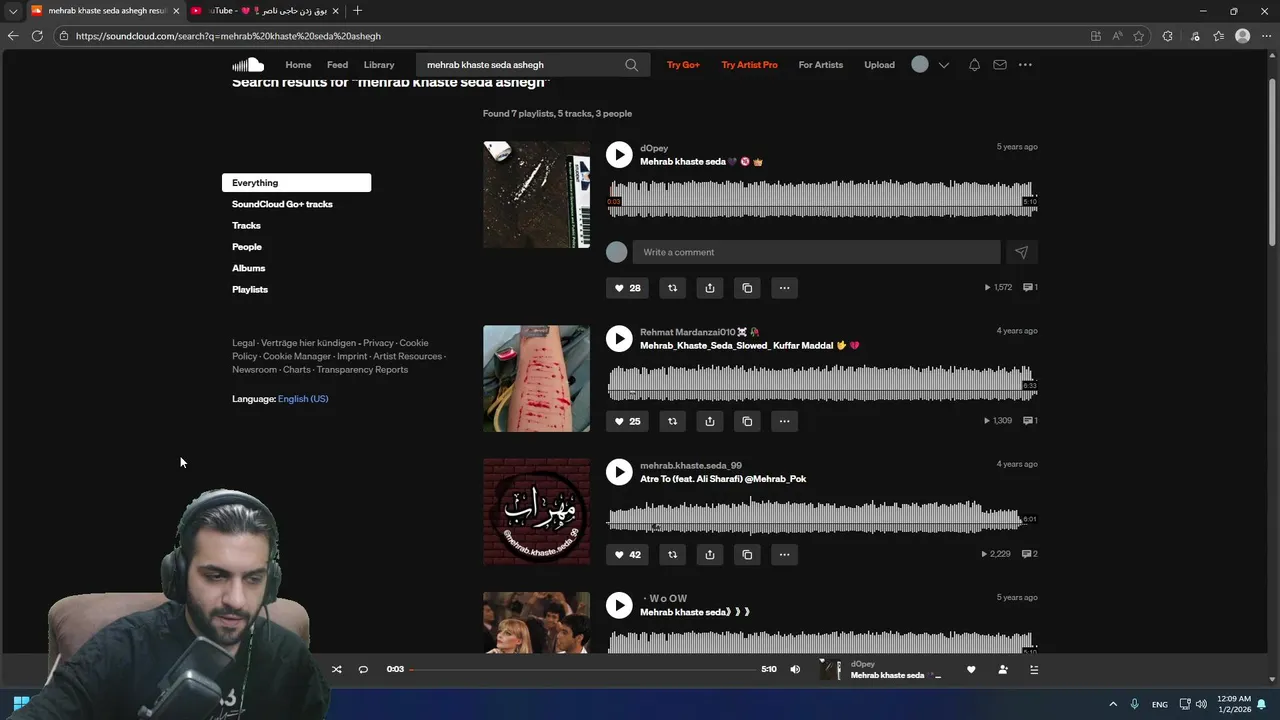Like the currently playing track in player bar

pos(971,670)
